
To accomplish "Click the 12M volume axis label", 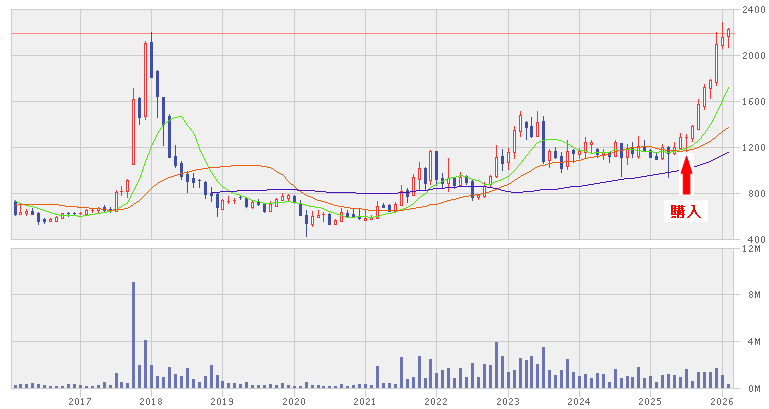I will (x=751, y=249).
